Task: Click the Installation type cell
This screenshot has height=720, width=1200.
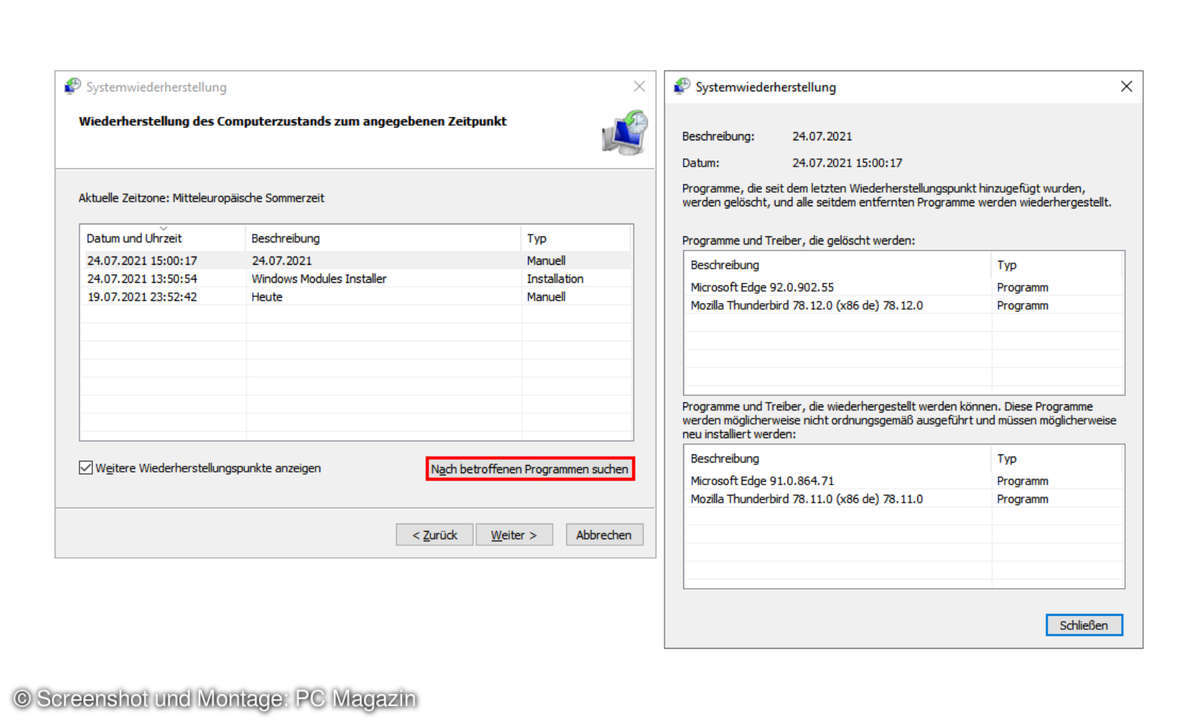Action: (x=555, y=278)
